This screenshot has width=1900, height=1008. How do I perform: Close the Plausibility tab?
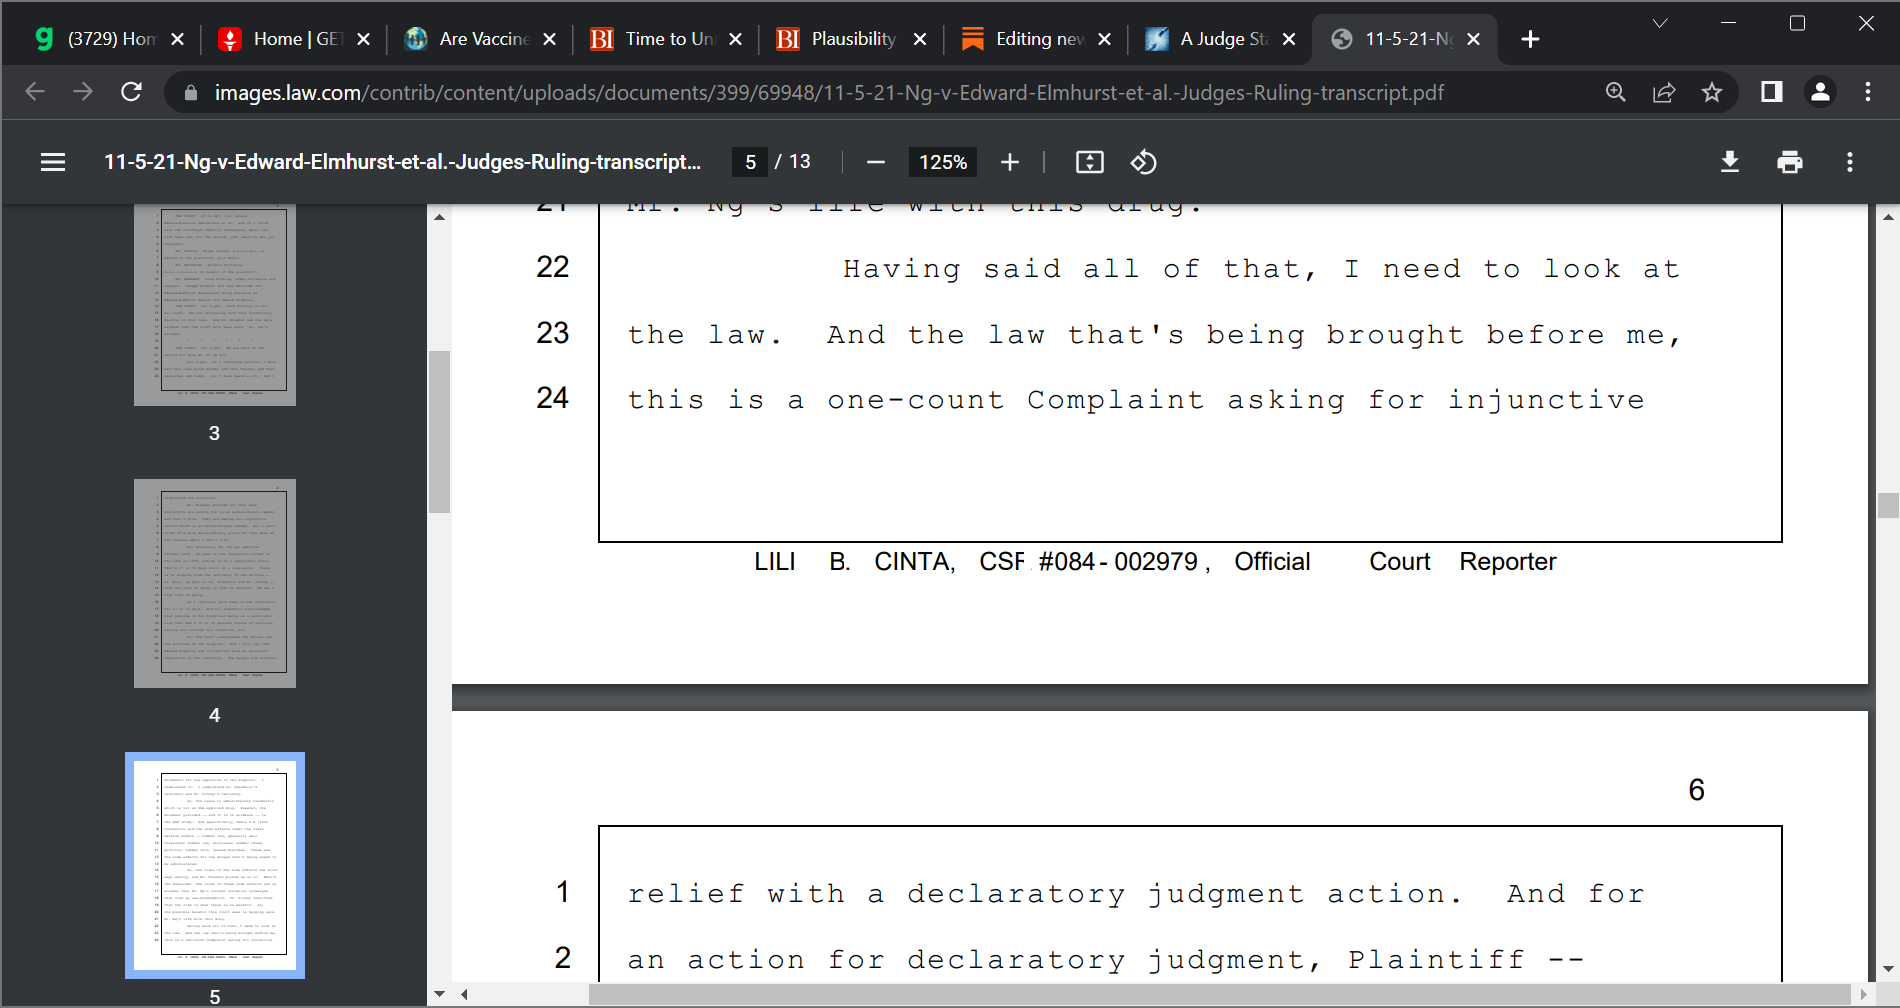(x=920, y=39)
